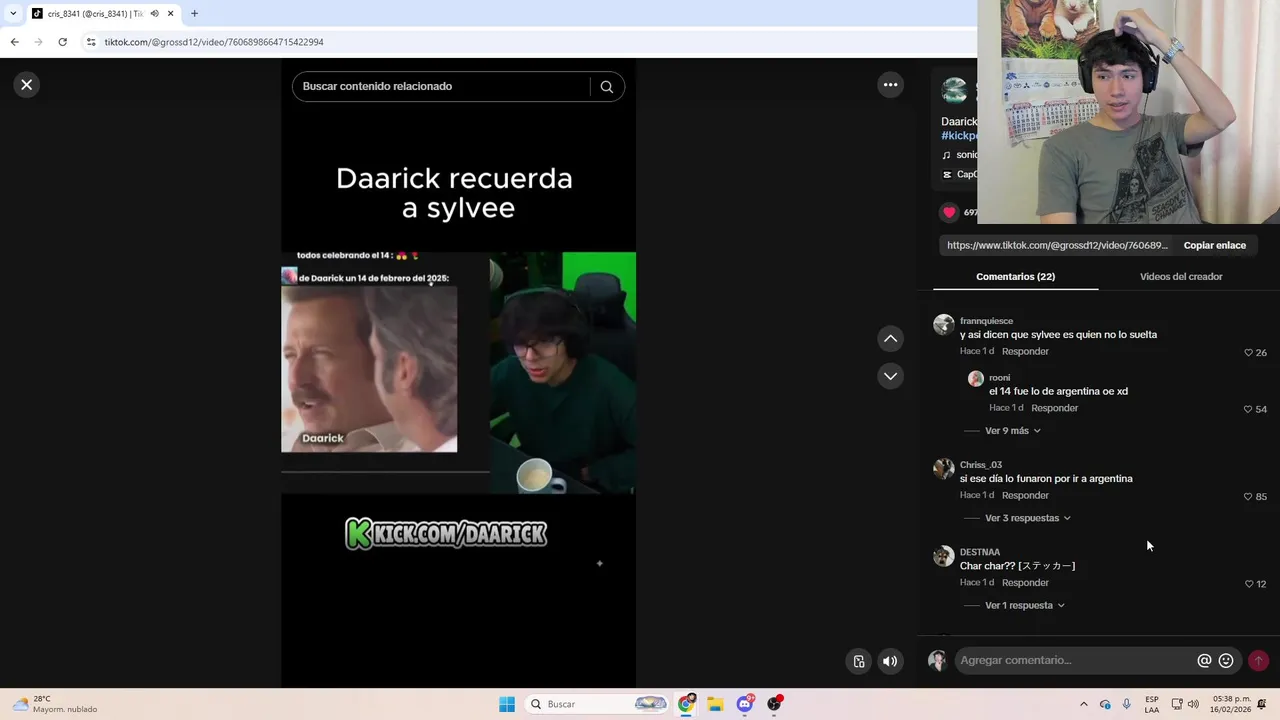
Task: Click the browser back arrow
Action: (14, 42)
